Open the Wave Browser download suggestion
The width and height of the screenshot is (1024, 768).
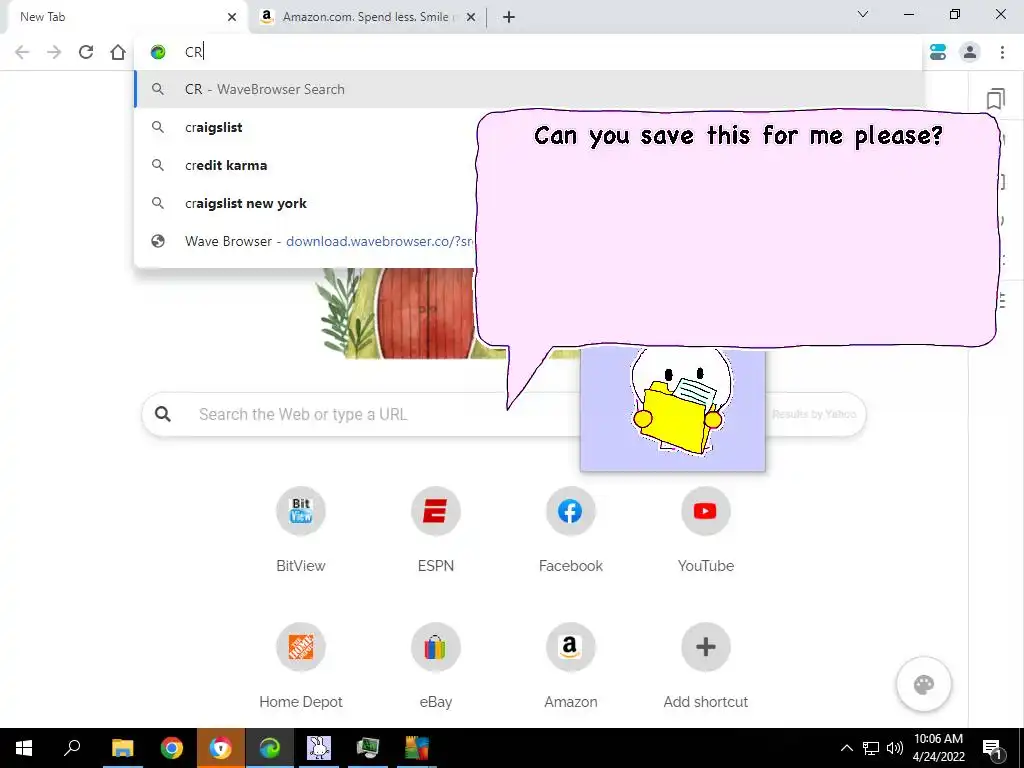305,241
